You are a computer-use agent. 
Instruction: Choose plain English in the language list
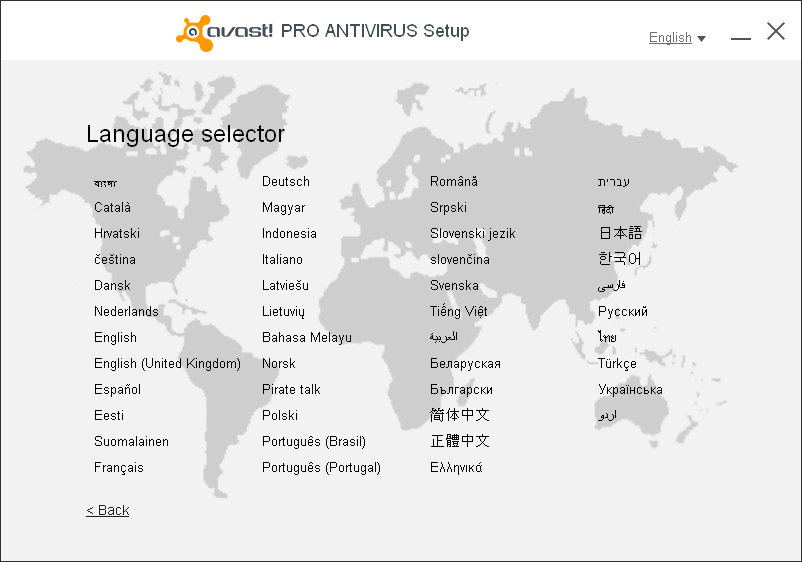(116, 338)
